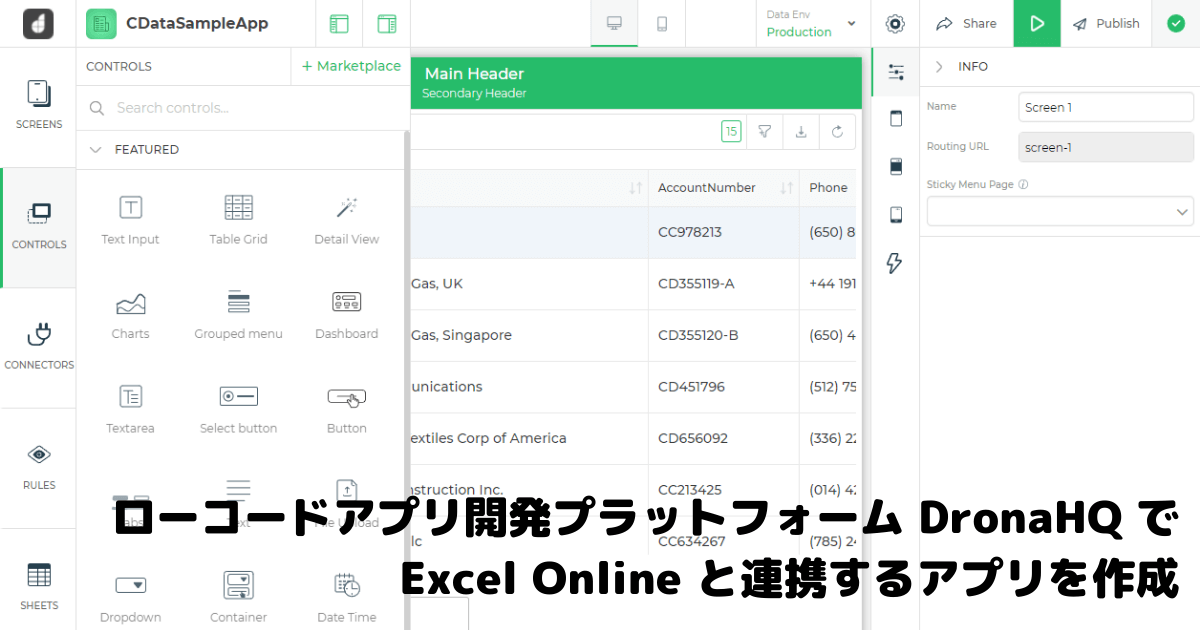
Task: Select the Container control
Action: click(238, 598)
